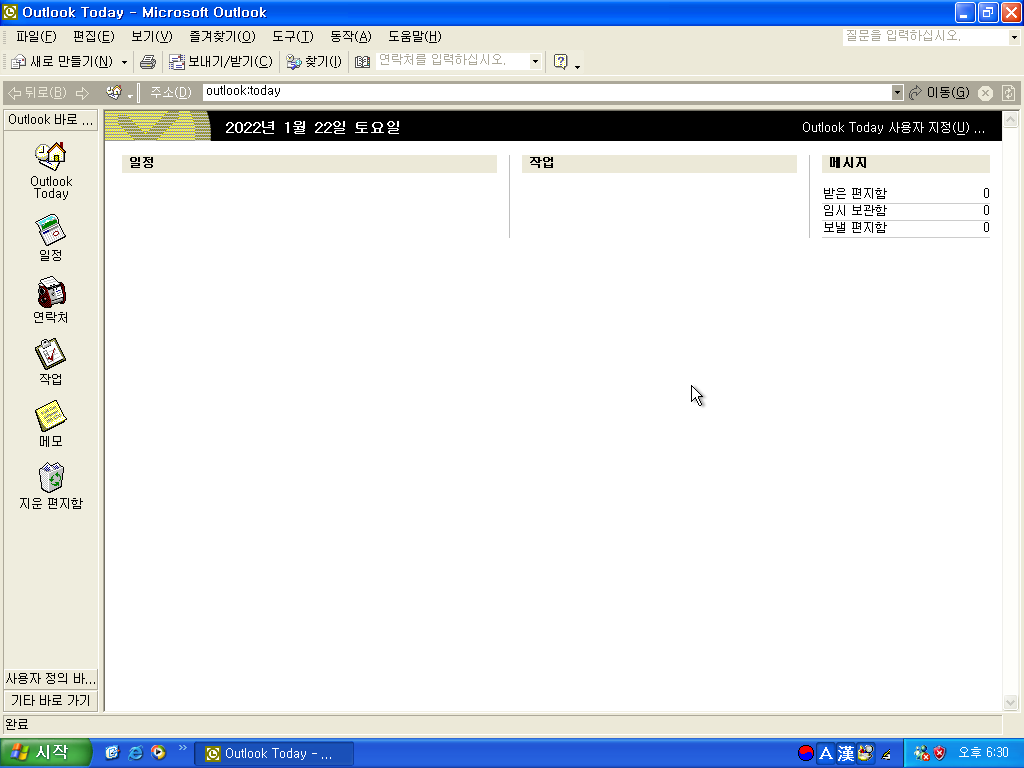Screen dimensions: 1024x768
Task: Click the 이동 go button
Action: (x=940, y=93)
